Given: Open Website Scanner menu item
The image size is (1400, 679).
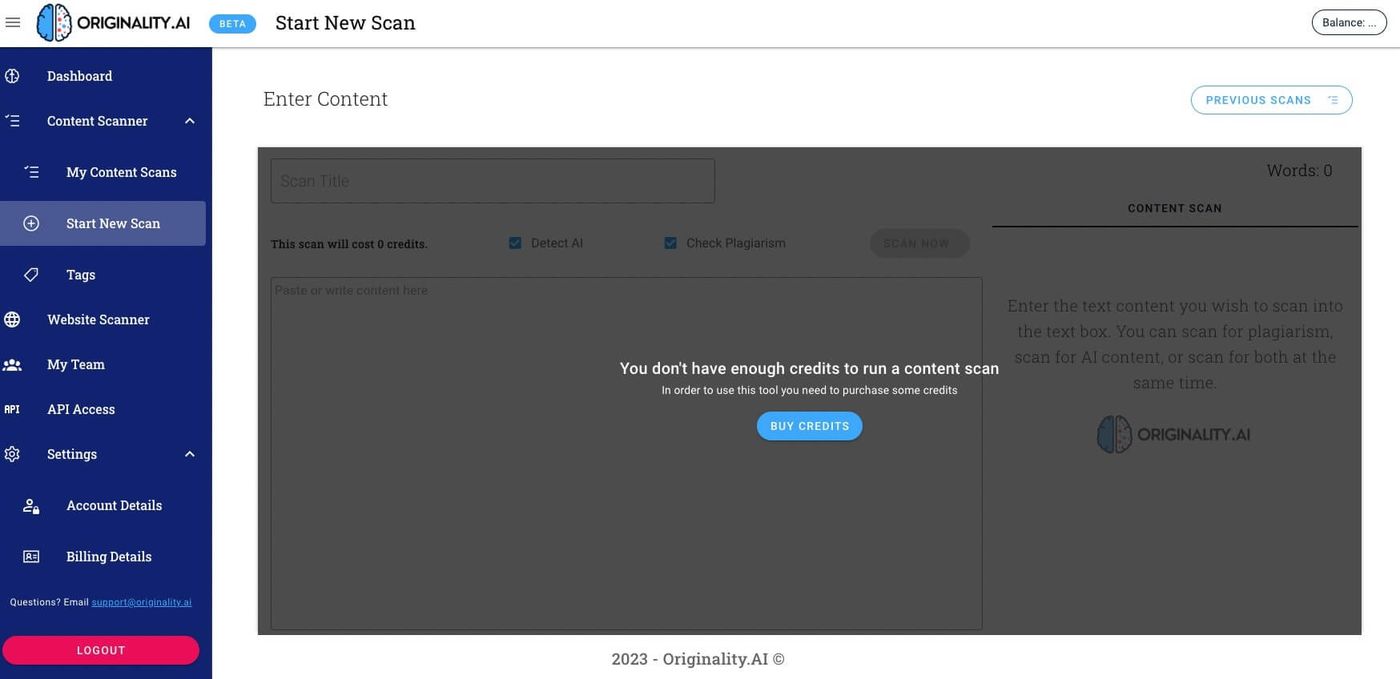Looking at the screenshot, I should (98, 319).
